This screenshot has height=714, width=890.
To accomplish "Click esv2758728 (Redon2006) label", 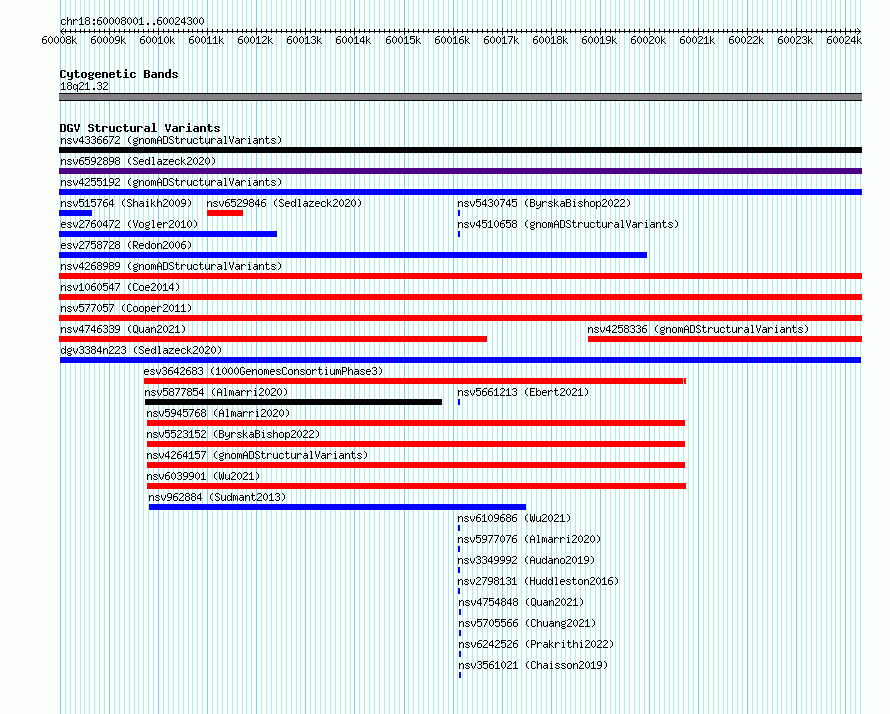I will pyautogui.click(x=126, y=245).
